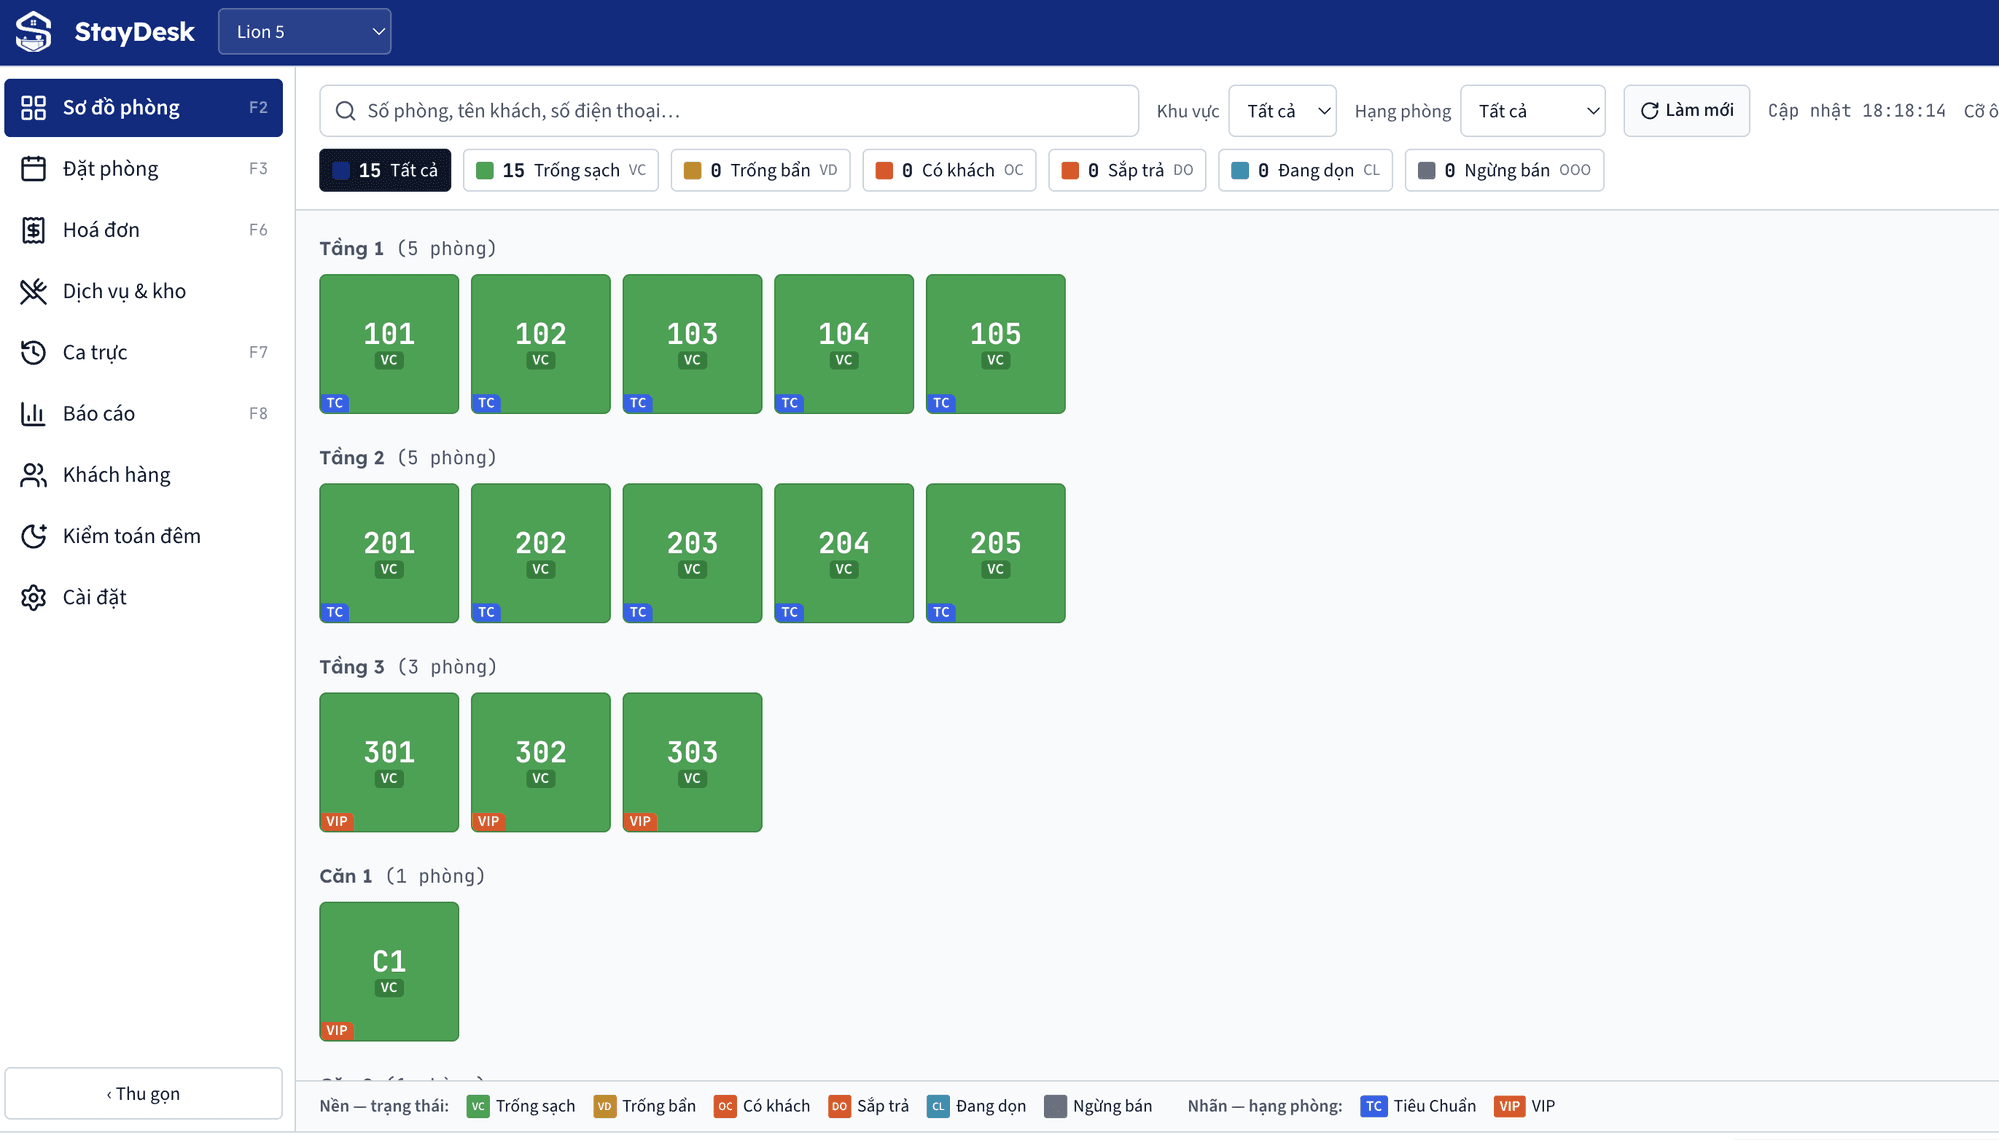Viewport: 1999px width, 1140px height.
Task: Open VIP room 301 tile
Action: [389, 762]
